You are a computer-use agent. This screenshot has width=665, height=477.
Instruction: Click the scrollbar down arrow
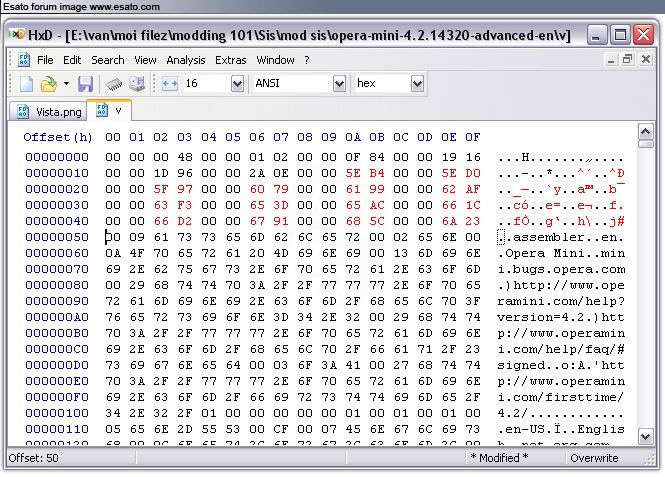[x=645, y=436]
